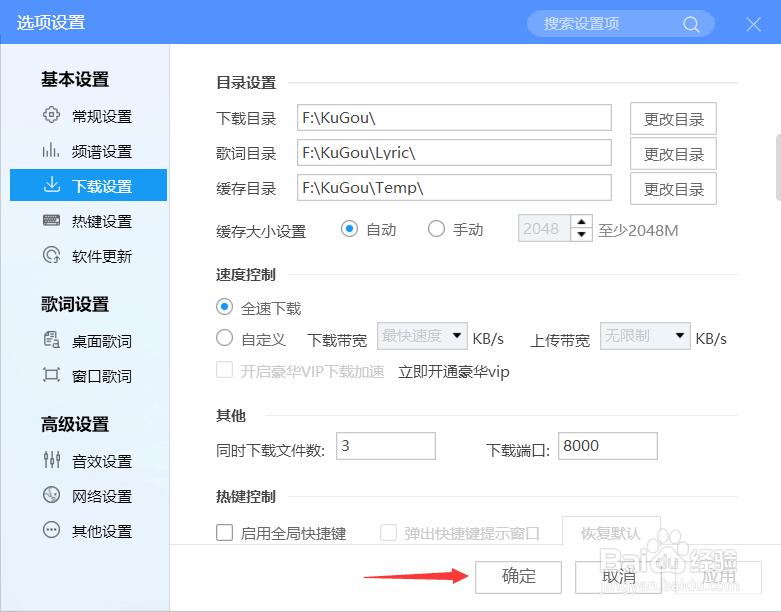
Task: Decrease cache size with down arrow
Action: tap(581, 235)
